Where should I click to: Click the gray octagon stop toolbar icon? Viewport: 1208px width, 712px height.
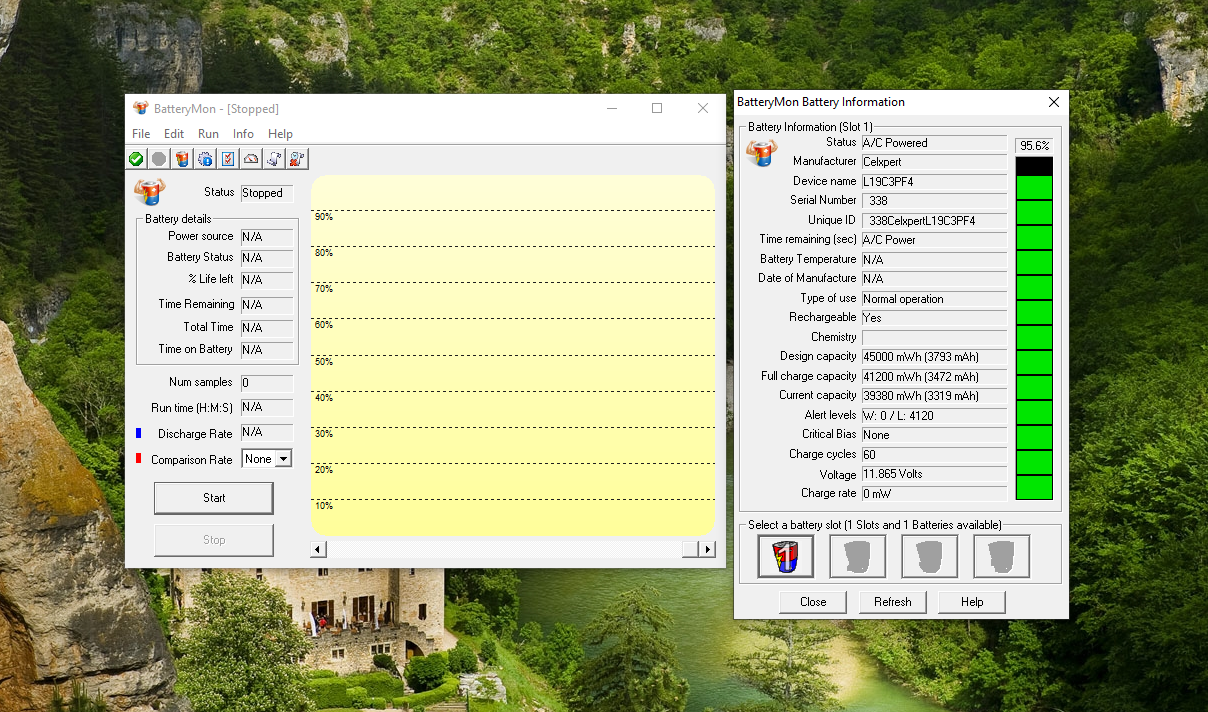point(159,159)
